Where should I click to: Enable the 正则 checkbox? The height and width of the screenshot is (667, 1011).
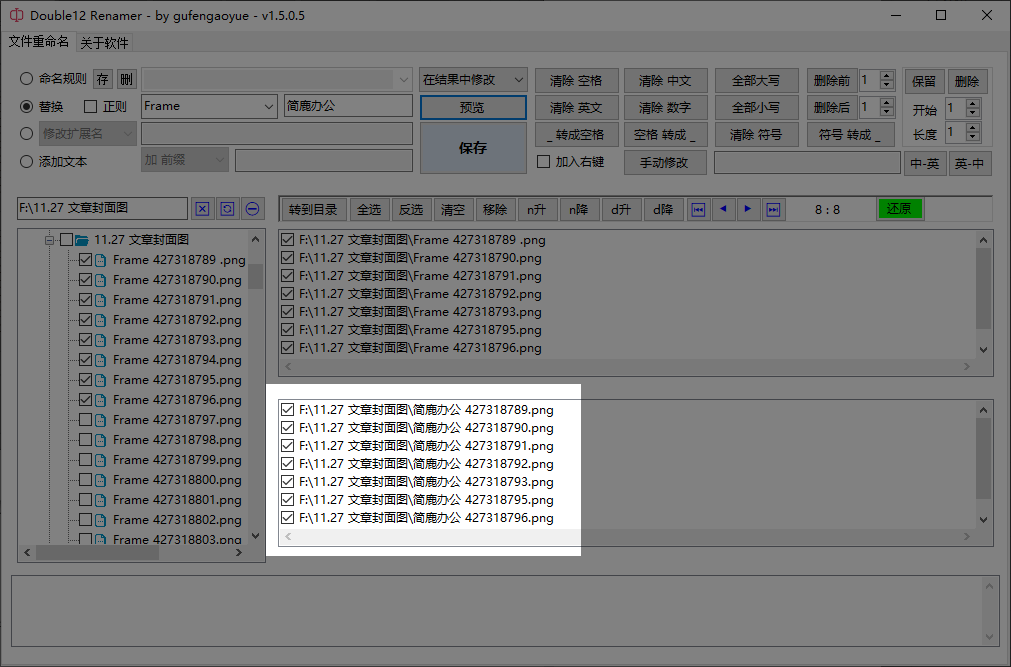pos(91,106)
